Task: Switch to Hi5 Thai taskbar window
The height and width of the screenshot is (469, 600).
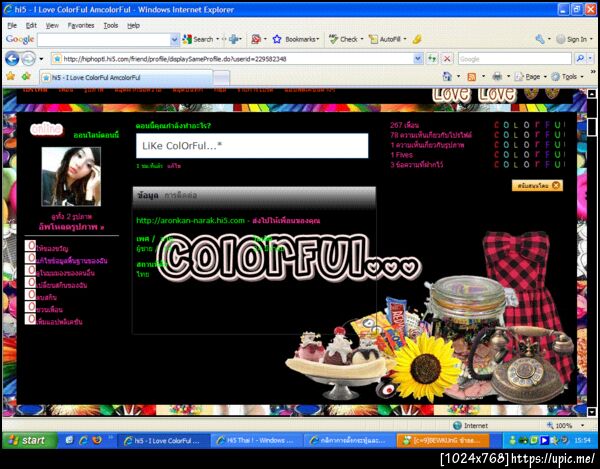Action: (256, 440)
